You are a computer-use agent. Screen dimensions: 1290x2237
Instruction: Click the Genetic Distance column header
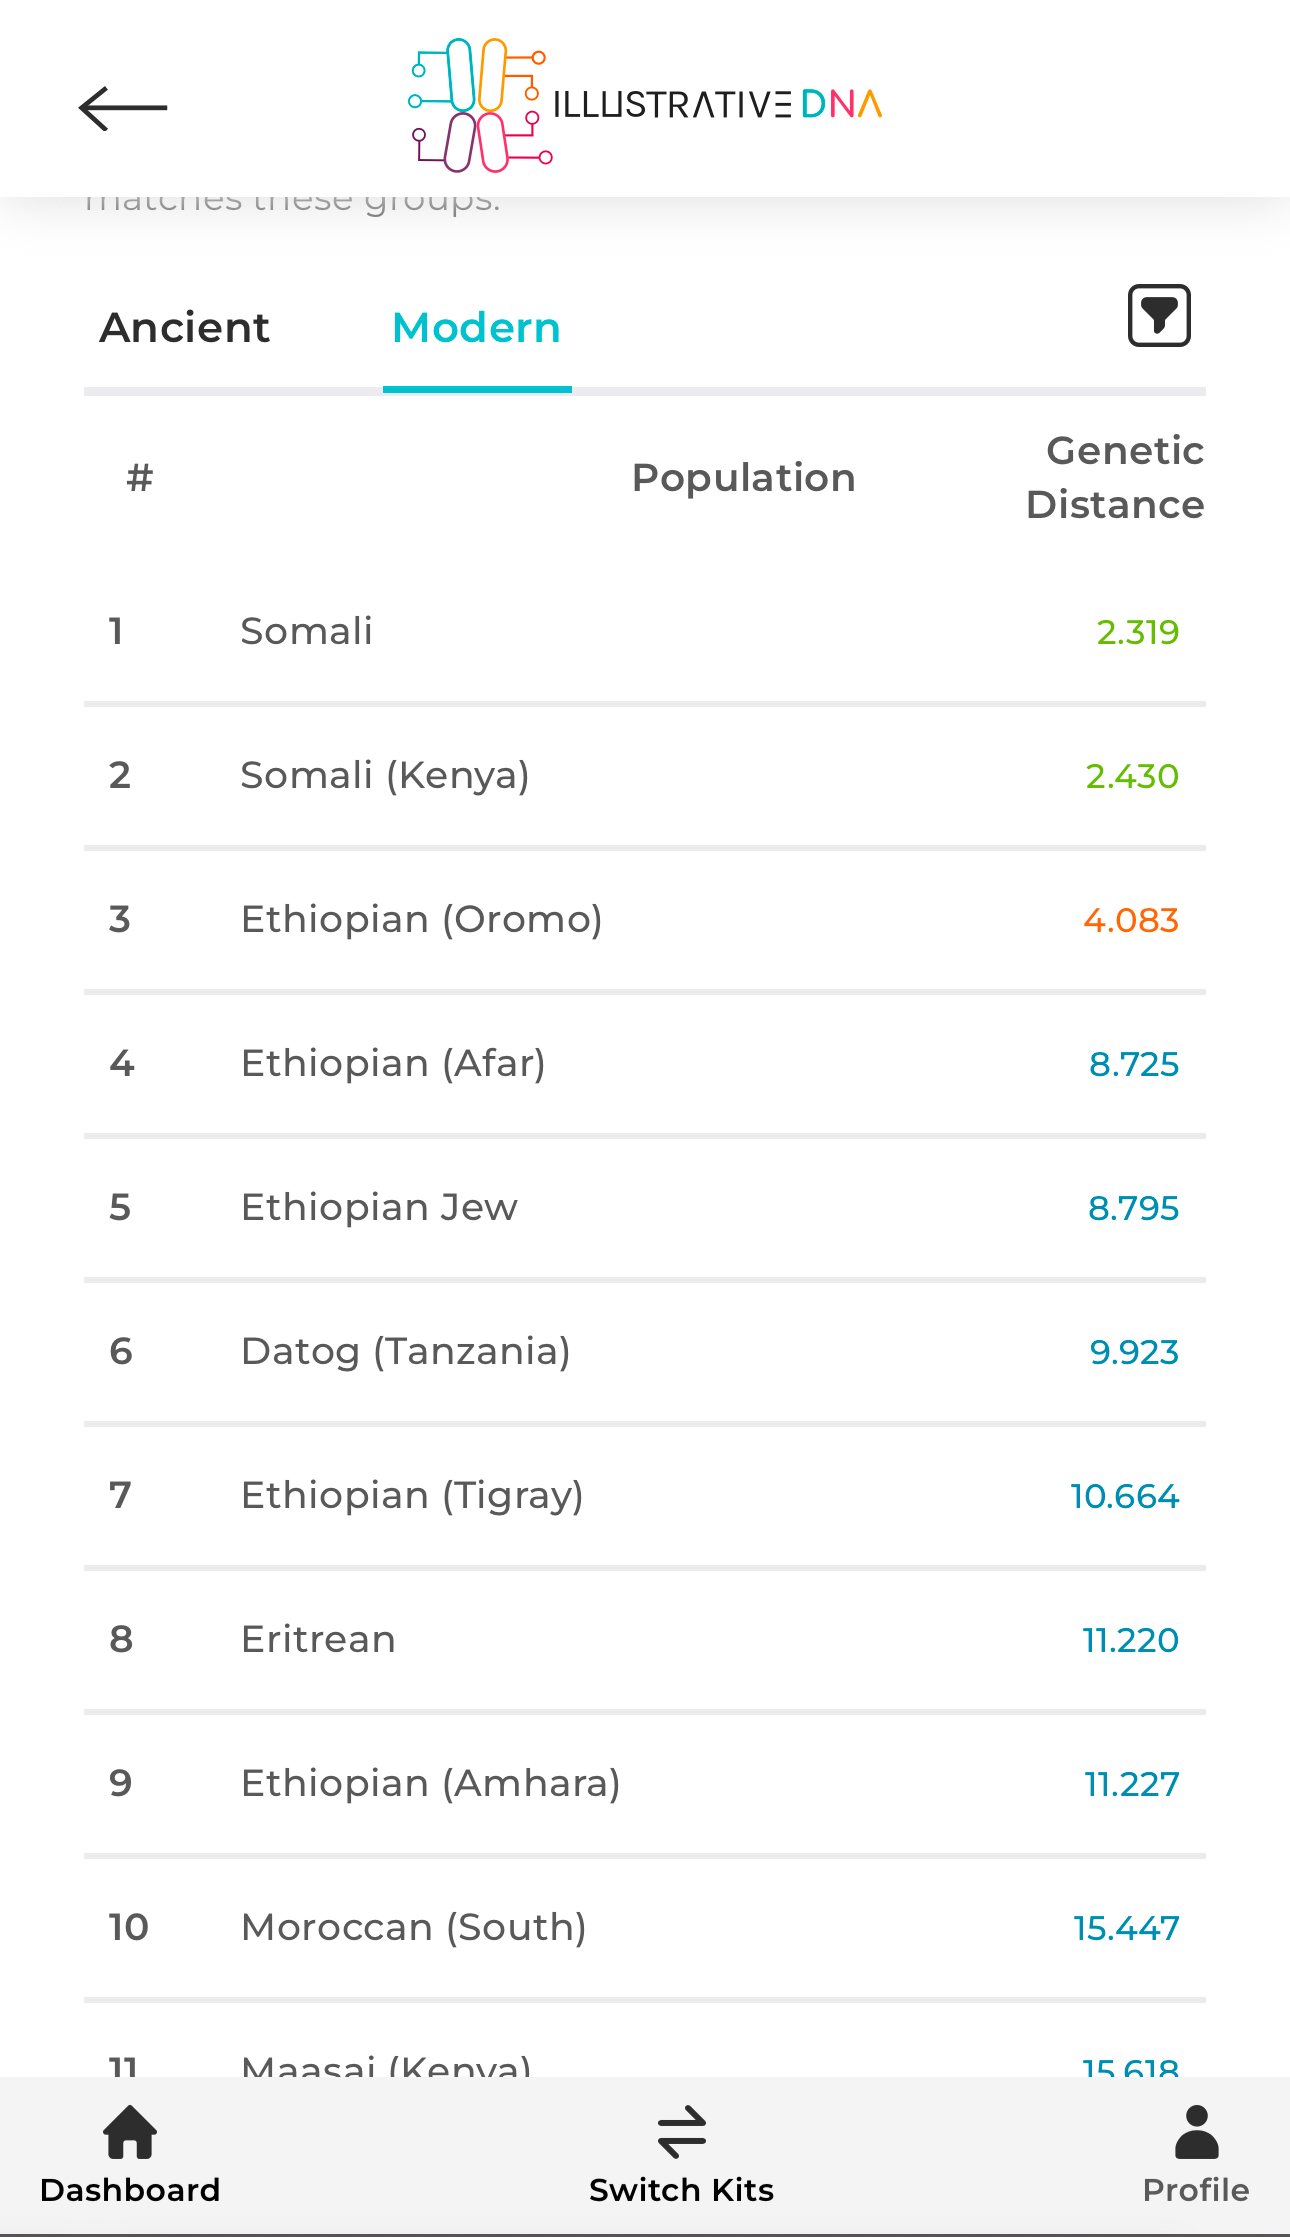click(x=1115, y=478)
